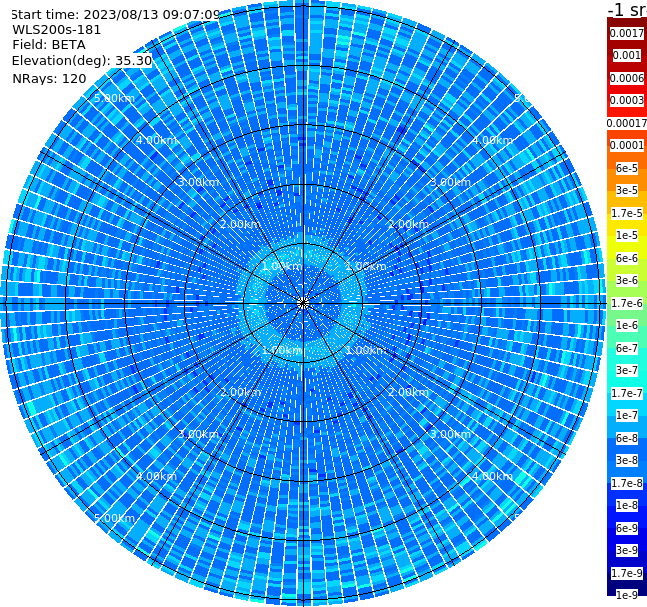
Task: Select the 0.001 colorbar value
Action: pos(627,55)
